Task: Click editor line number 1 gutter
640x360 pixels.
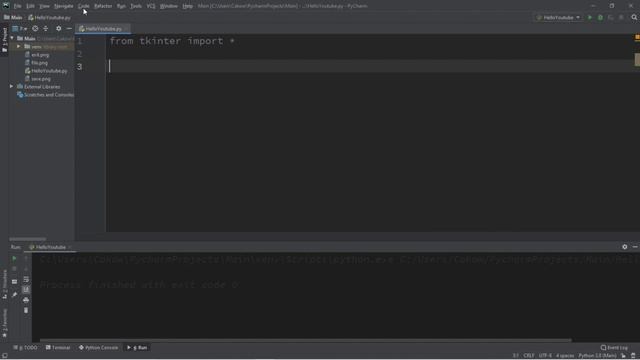Action: (80, 41)
